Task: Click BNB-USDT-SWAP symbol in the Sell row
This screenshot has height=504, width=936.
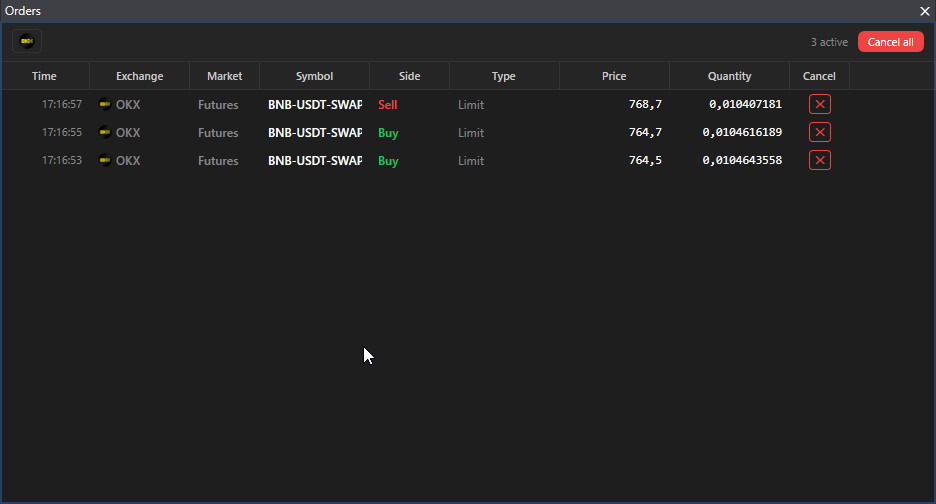Action: (315, 105)
